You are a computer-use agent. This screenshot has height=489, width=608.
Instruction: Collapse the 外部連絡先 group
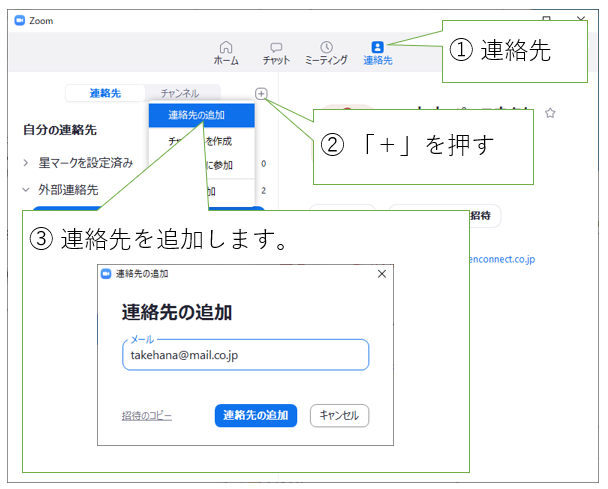point(27,189)
